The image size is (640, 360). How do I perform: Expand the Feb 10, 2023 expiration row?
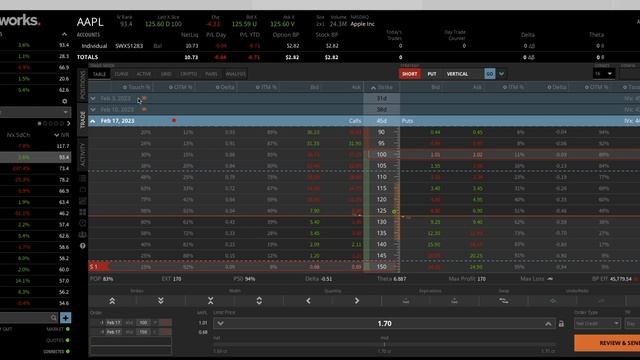(93, 110)
